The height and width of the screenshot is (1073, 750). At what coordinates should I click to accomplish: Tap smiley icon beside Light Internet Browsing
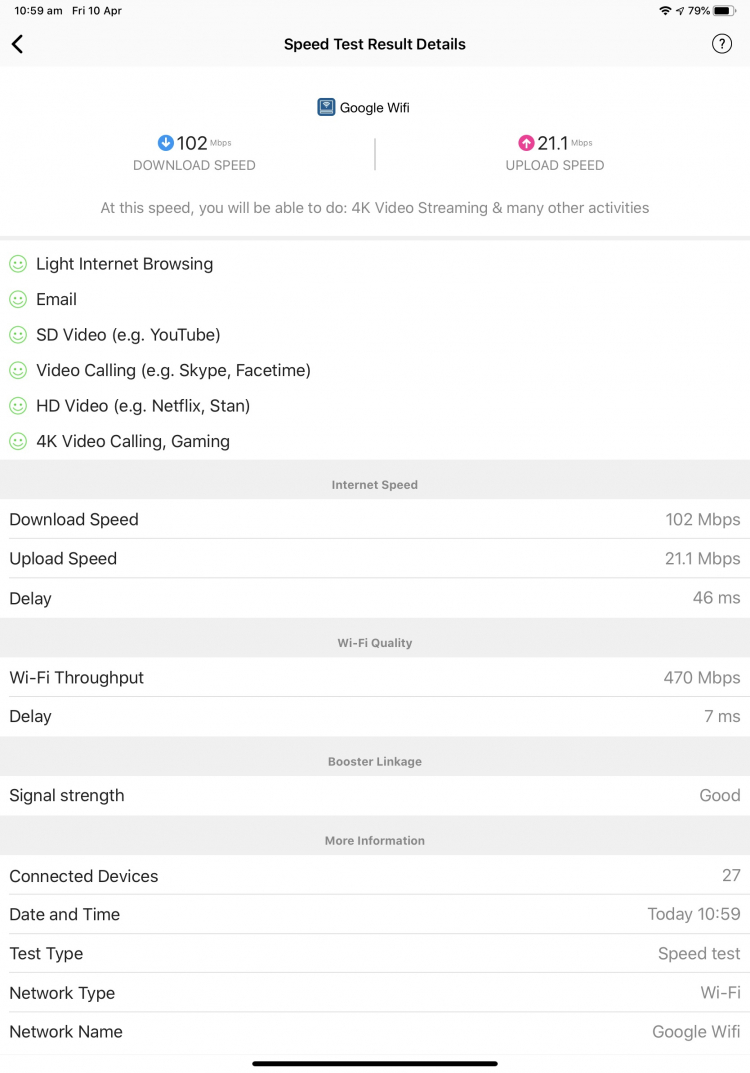tap(18, 264)
